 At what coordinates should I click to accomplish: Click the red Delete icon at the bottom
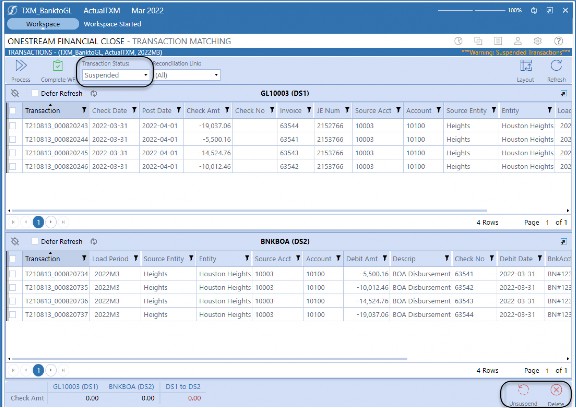coord(556,390)
